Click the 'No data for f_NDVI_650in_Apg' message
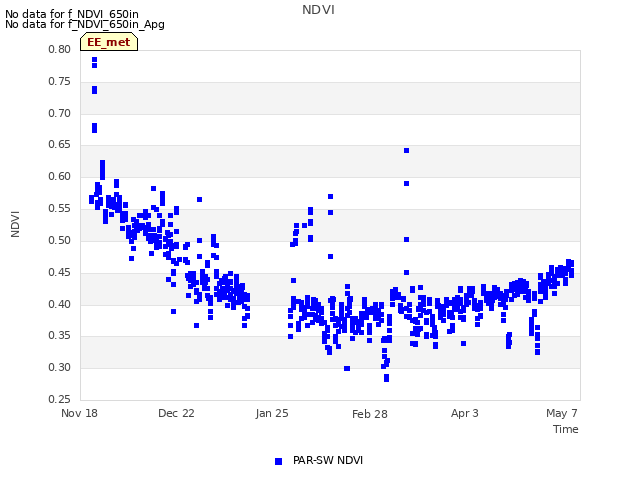Viewport: 640px width, 480px height. pos(85,24)
